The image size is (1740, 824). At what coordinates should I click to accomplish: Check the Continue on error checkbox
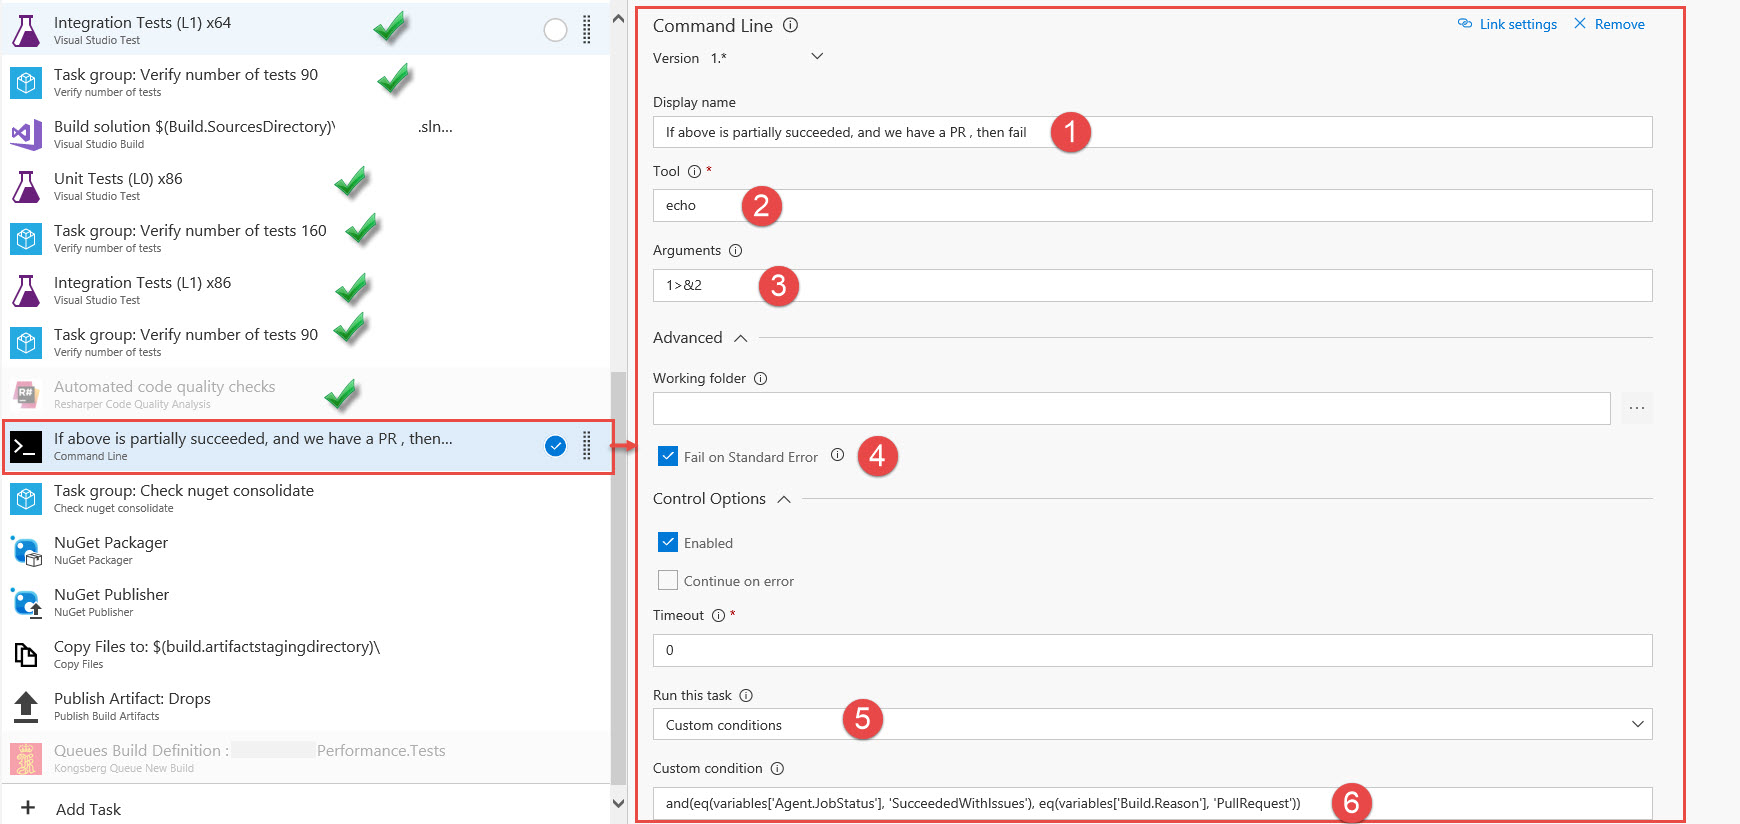668,581
